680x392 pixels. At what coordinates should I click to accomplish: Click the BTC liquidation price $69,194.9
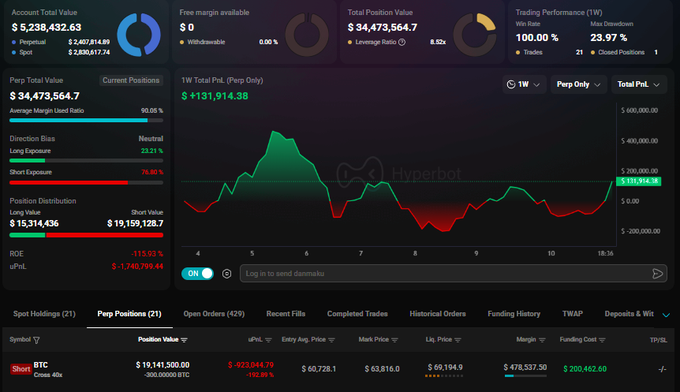pos(445,367)
